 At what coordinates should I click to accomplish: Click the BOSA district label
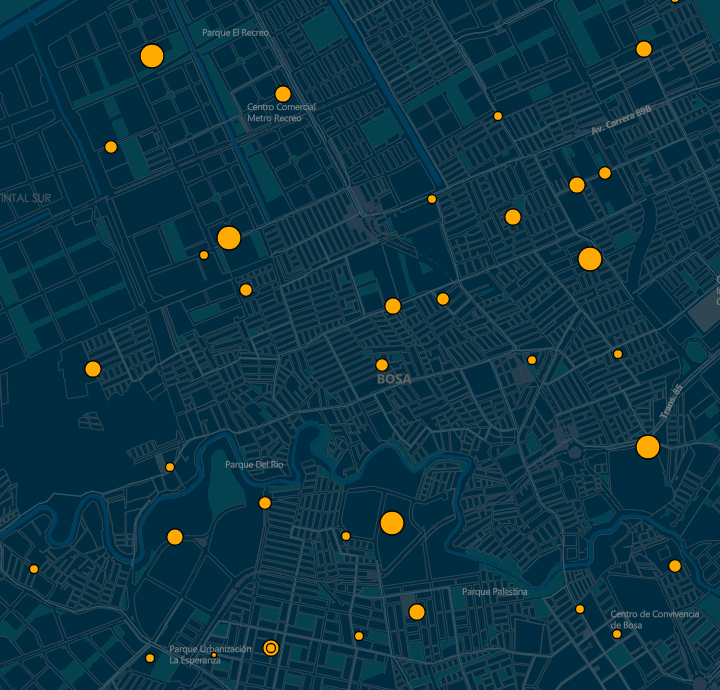pos(394,380)
